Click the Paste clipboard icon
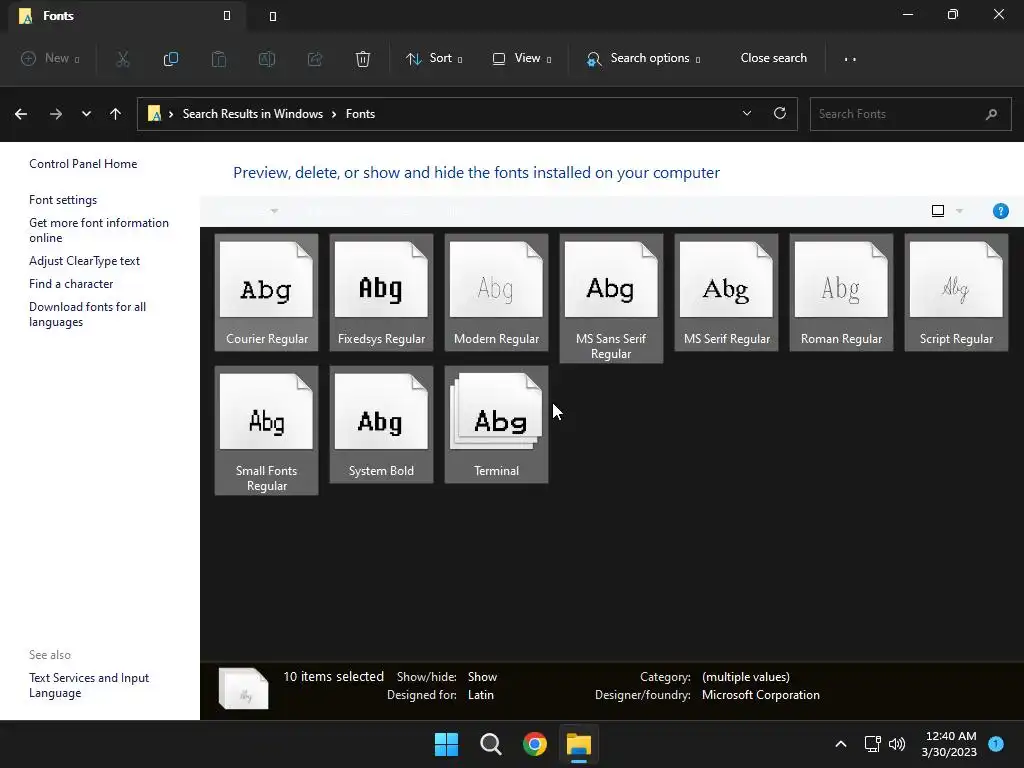1024x768 pixels. (x=219, y=59)
